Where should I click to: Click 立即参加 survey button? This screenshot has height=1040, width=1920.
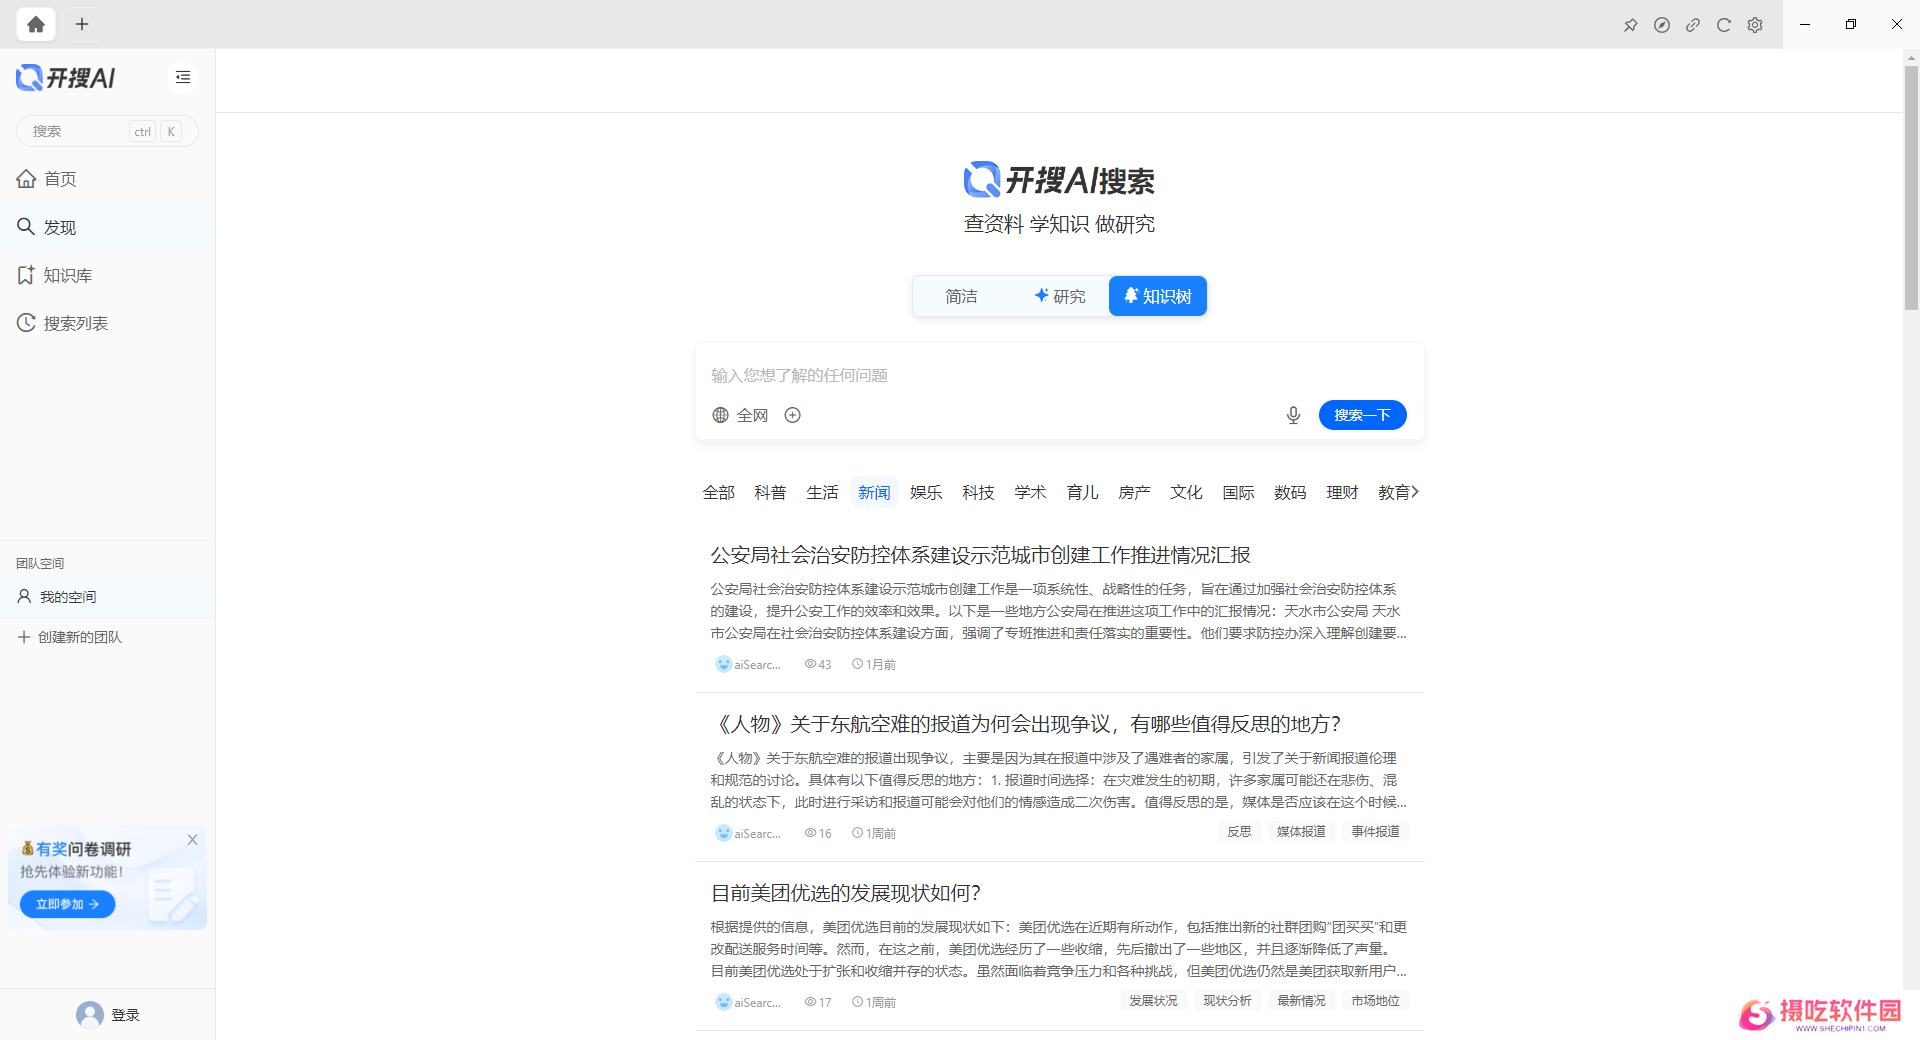[x=67, y=904]
